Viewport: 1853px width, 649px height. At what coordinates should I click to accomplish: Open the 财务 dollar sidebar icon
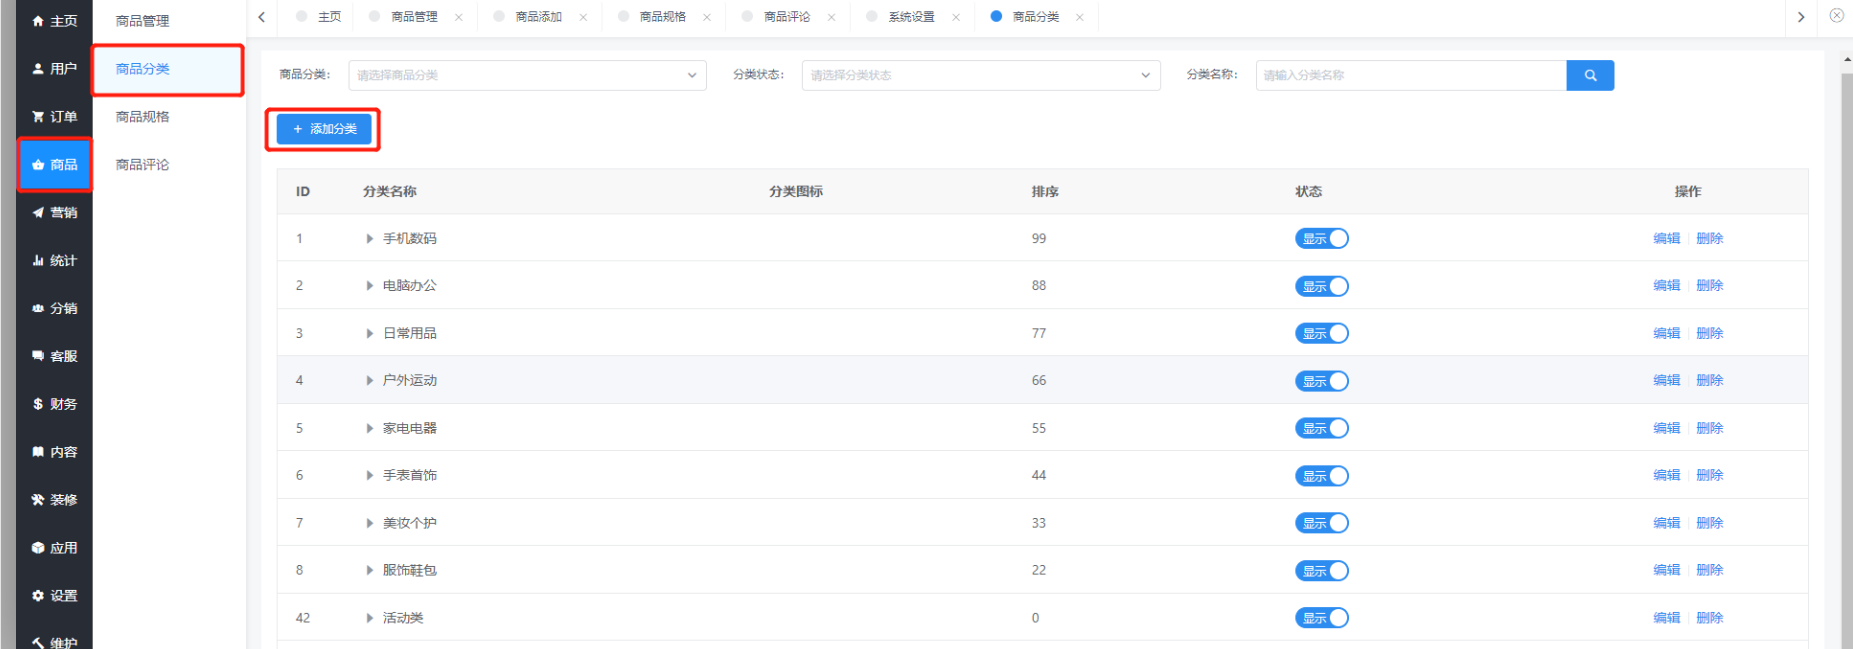tap(38, 404)
